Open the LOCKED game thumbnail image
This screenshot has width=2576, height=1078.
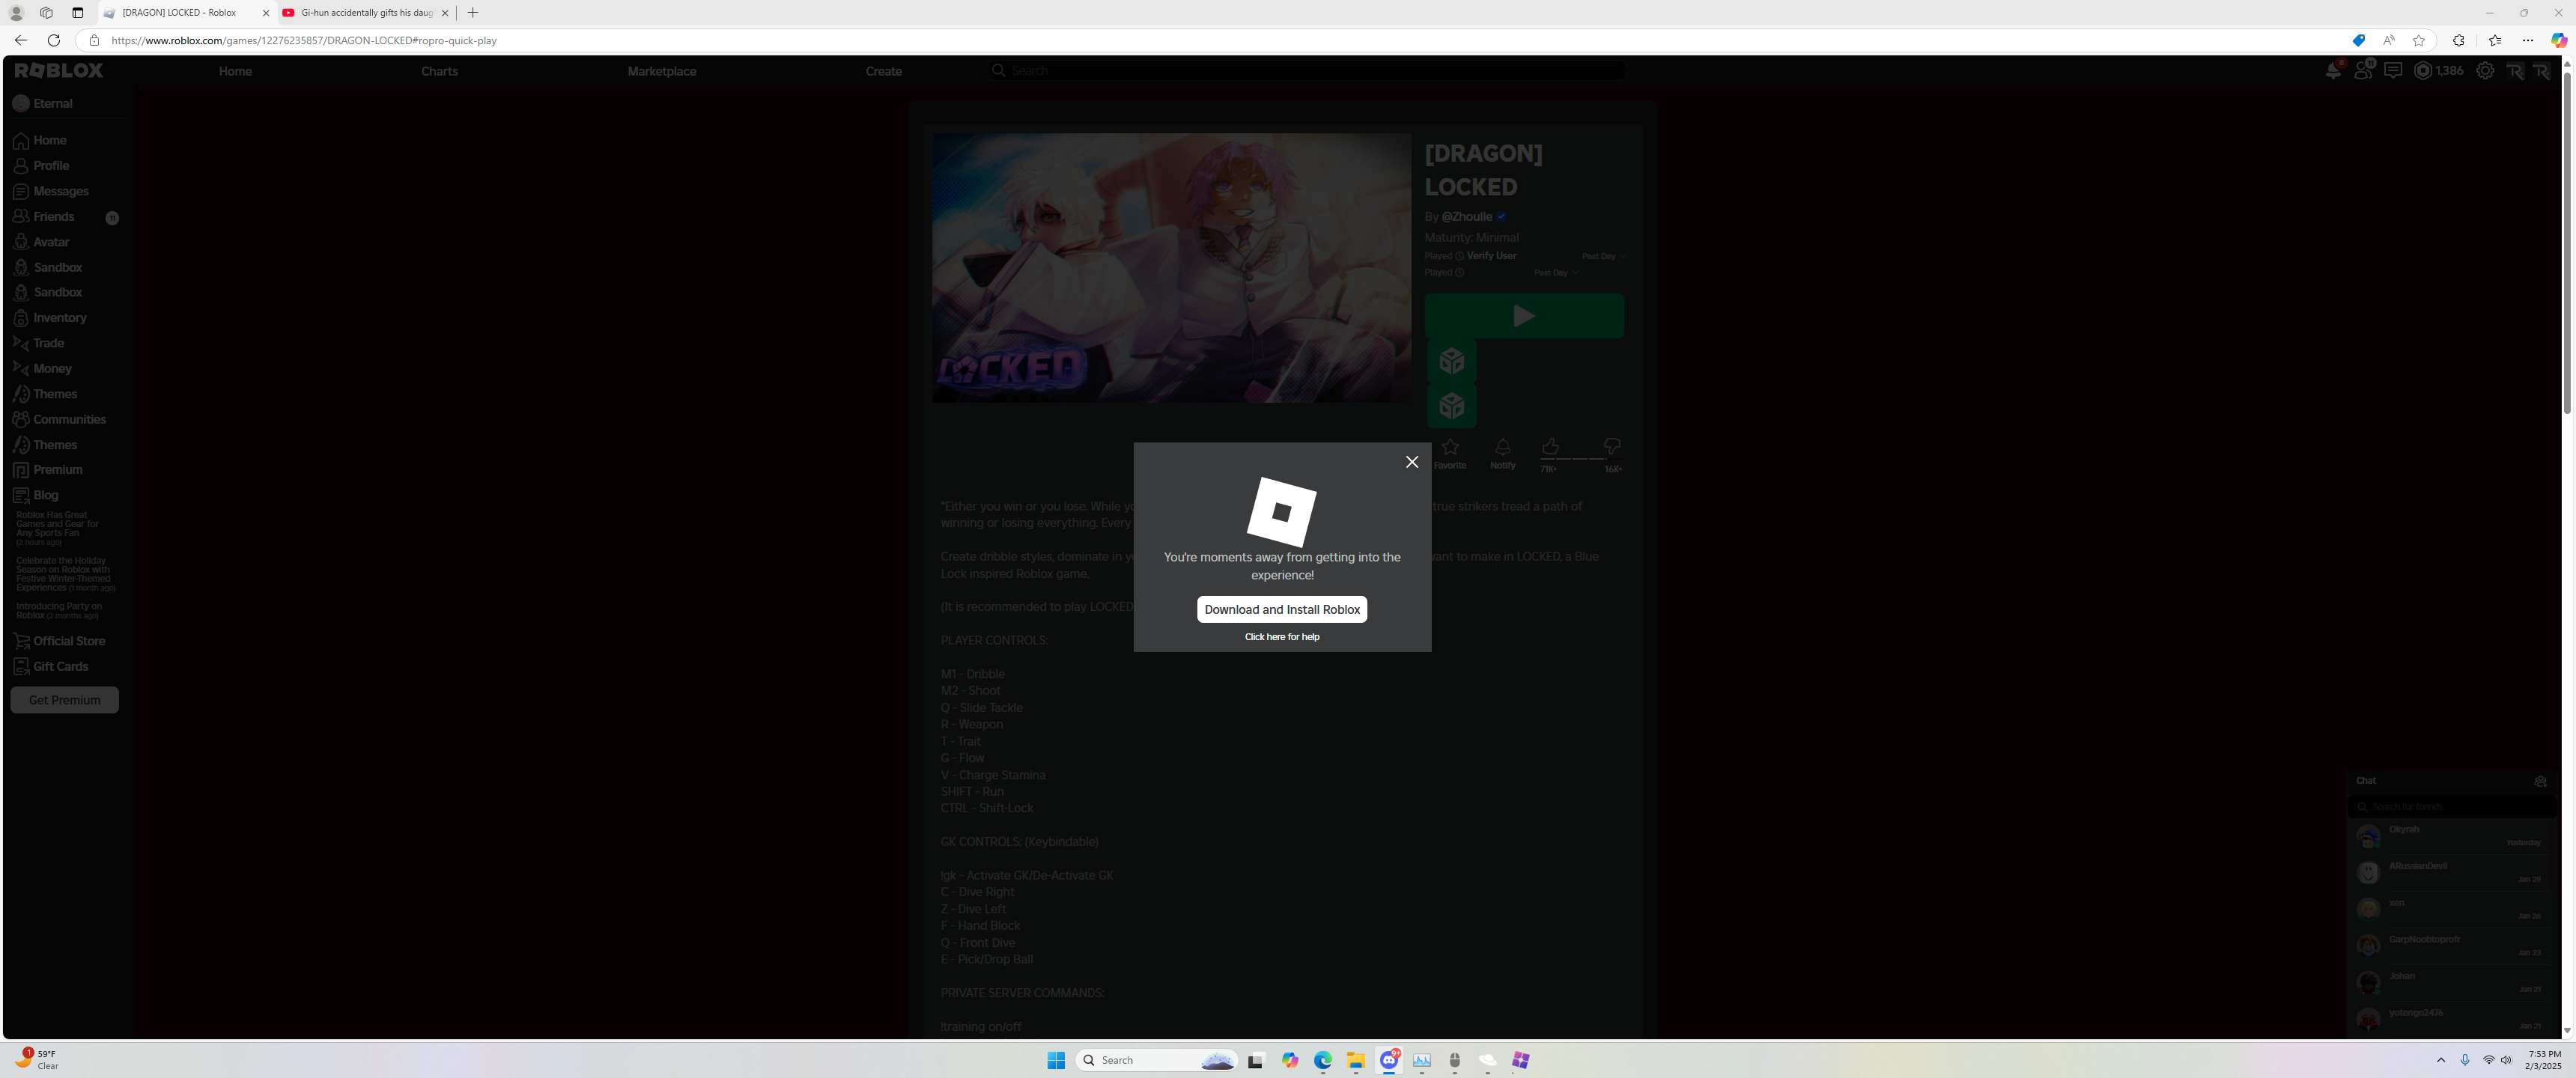1171,268
